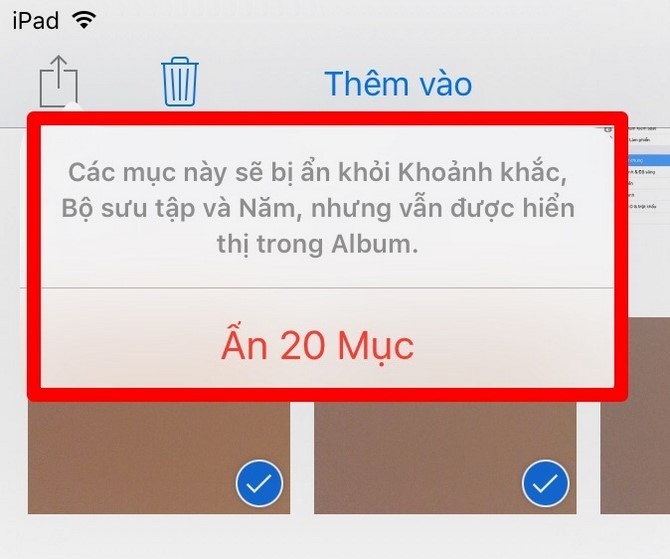
Task: Tap the gray hide-items explanation text
Action: 318,208
